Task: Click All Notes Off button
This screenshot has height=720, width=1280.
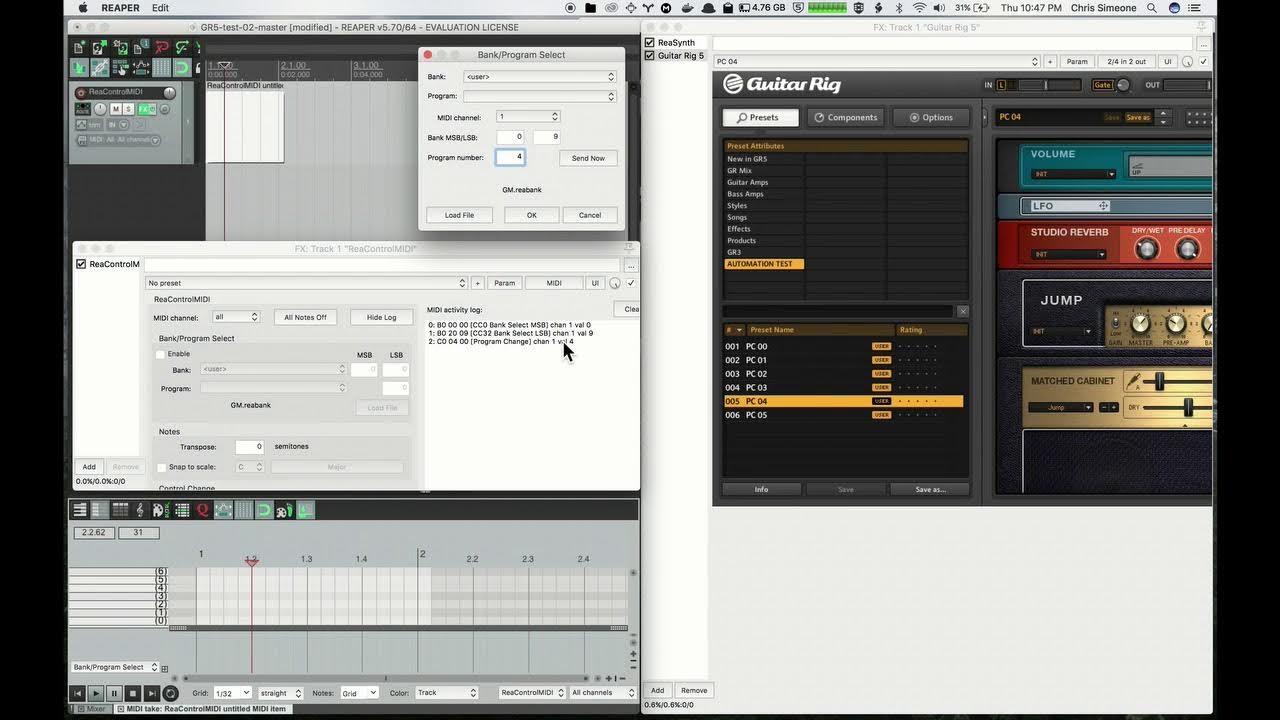Action: point(305,317)
